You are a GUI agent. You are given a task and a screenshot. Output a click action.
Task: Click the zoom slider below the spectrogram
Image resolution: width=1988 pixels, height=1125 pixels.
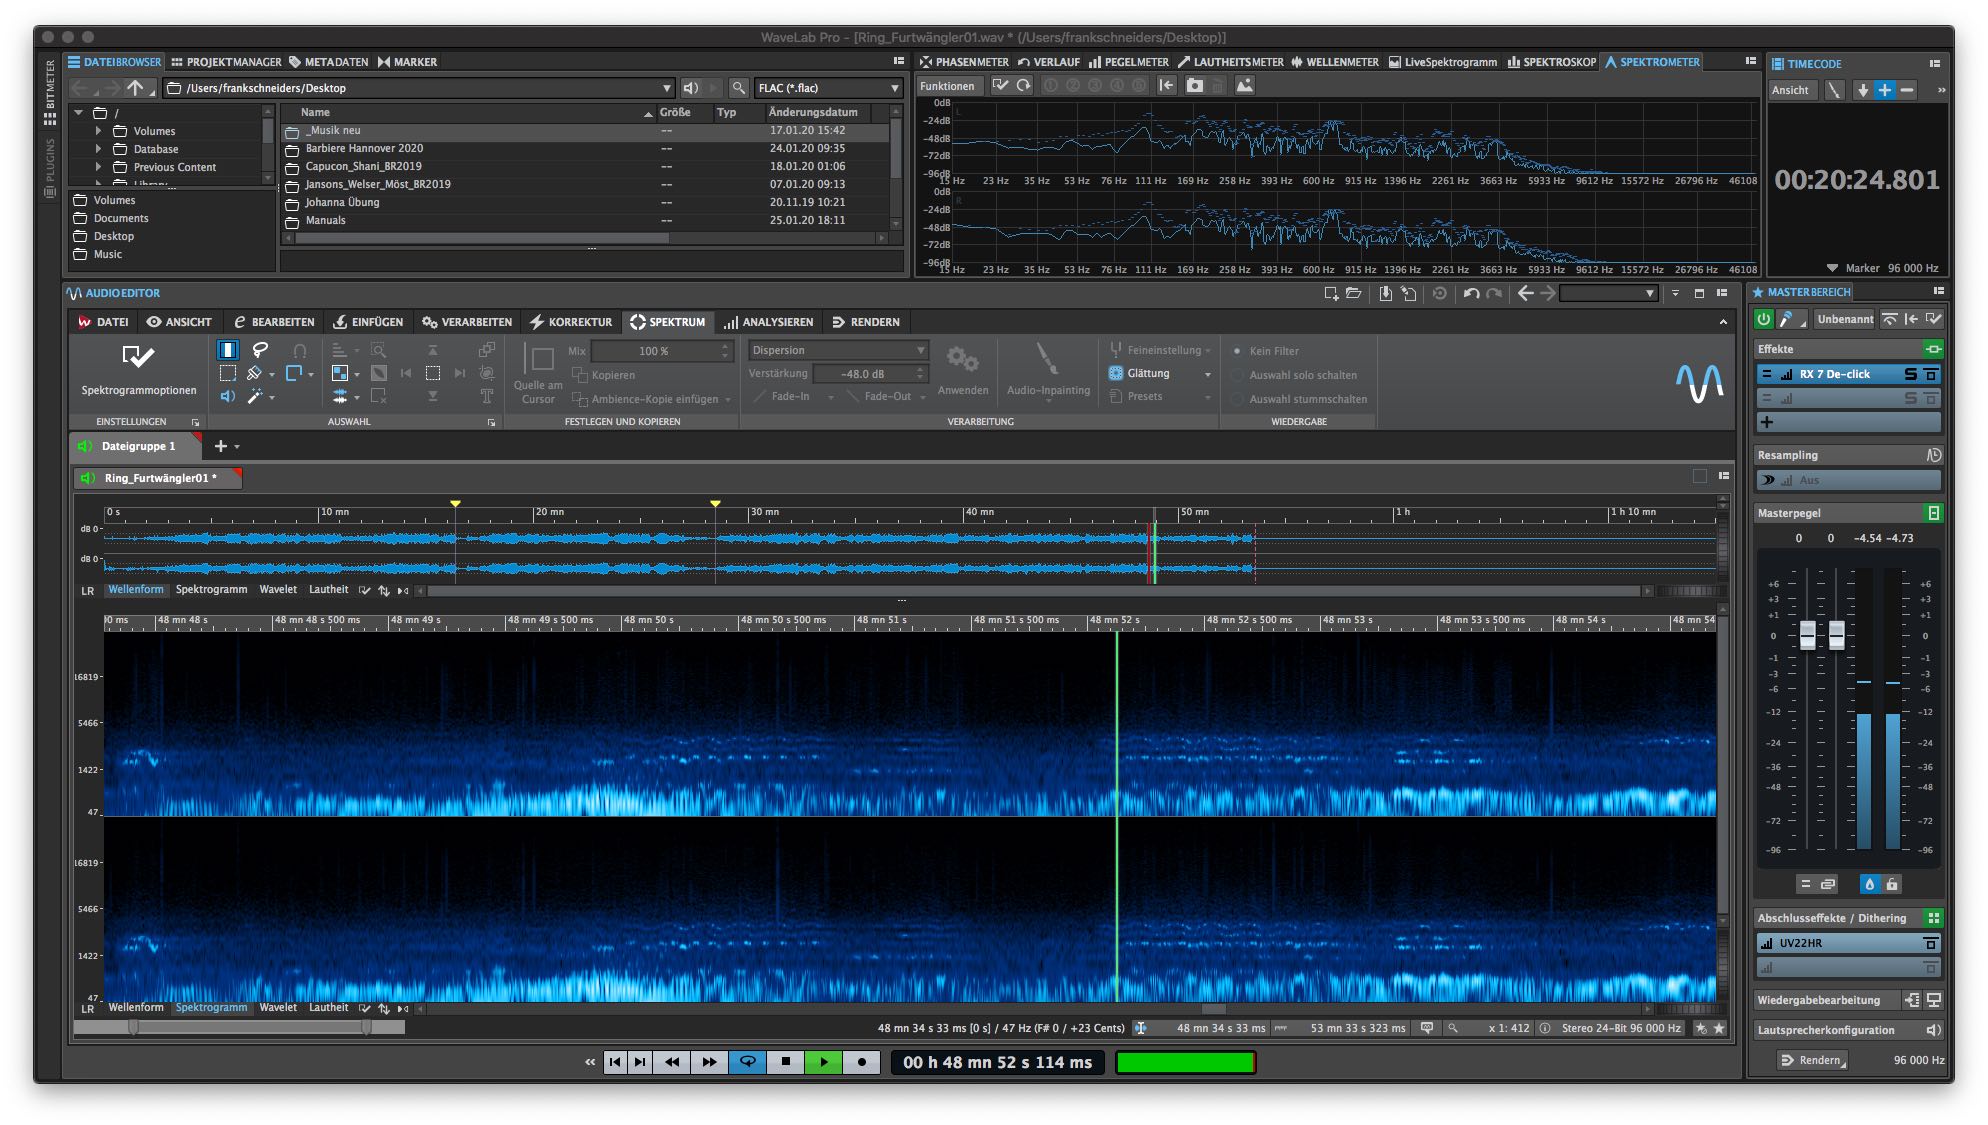[238, 1027]
